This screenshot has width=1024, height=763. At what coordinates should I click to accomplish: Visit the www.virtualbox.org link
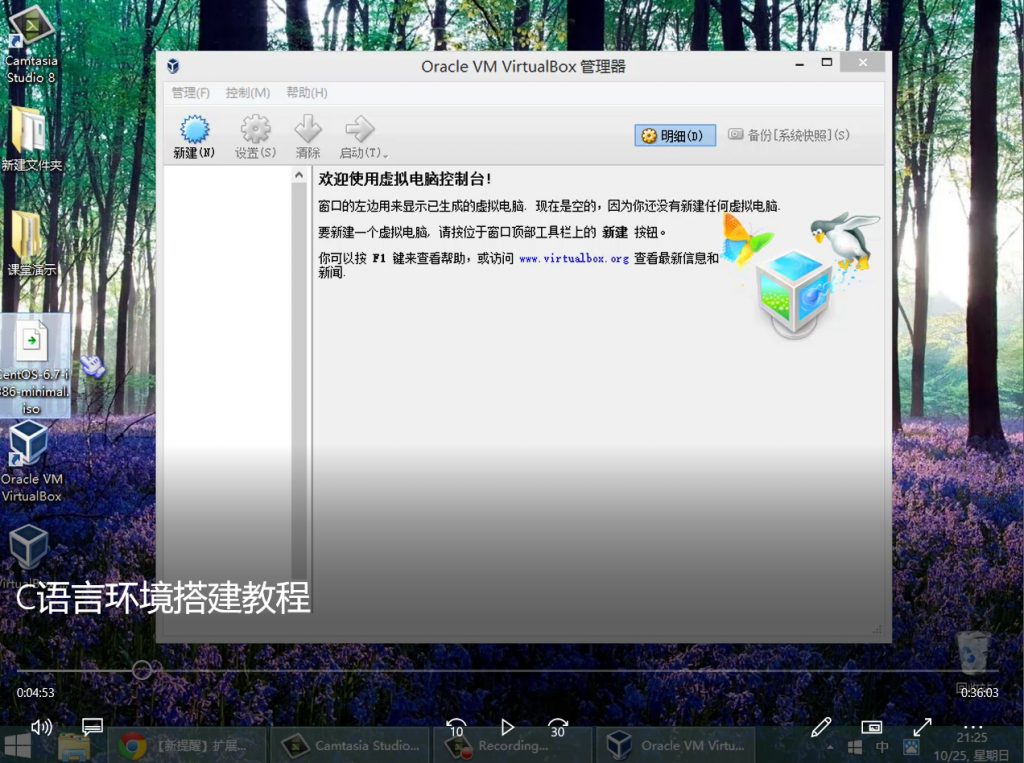coord(574,259)
